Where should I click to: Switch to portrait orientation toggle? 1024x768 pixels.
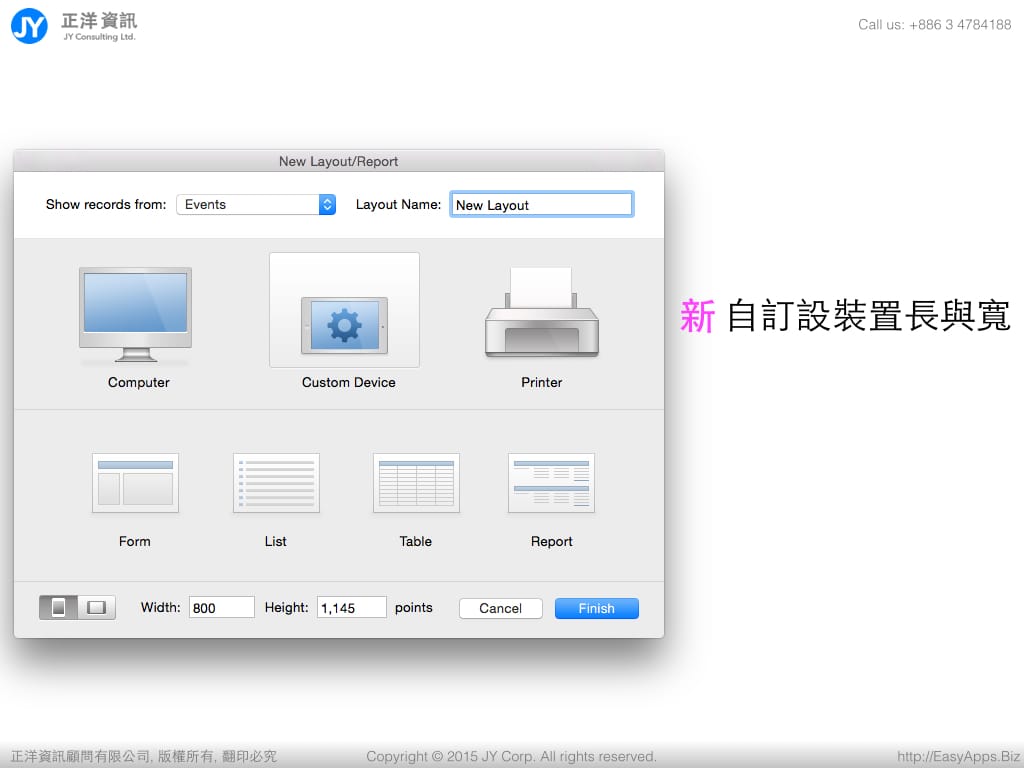pos(59,607)
